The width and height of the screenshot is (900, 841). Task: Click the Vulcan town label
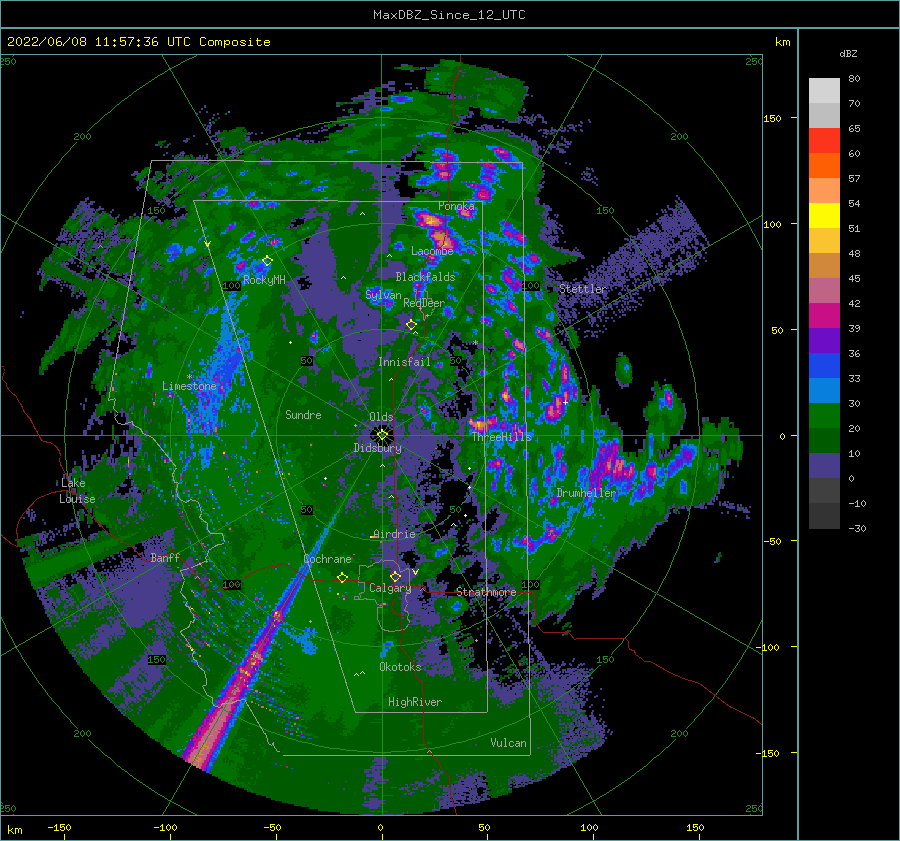point(509,743)
